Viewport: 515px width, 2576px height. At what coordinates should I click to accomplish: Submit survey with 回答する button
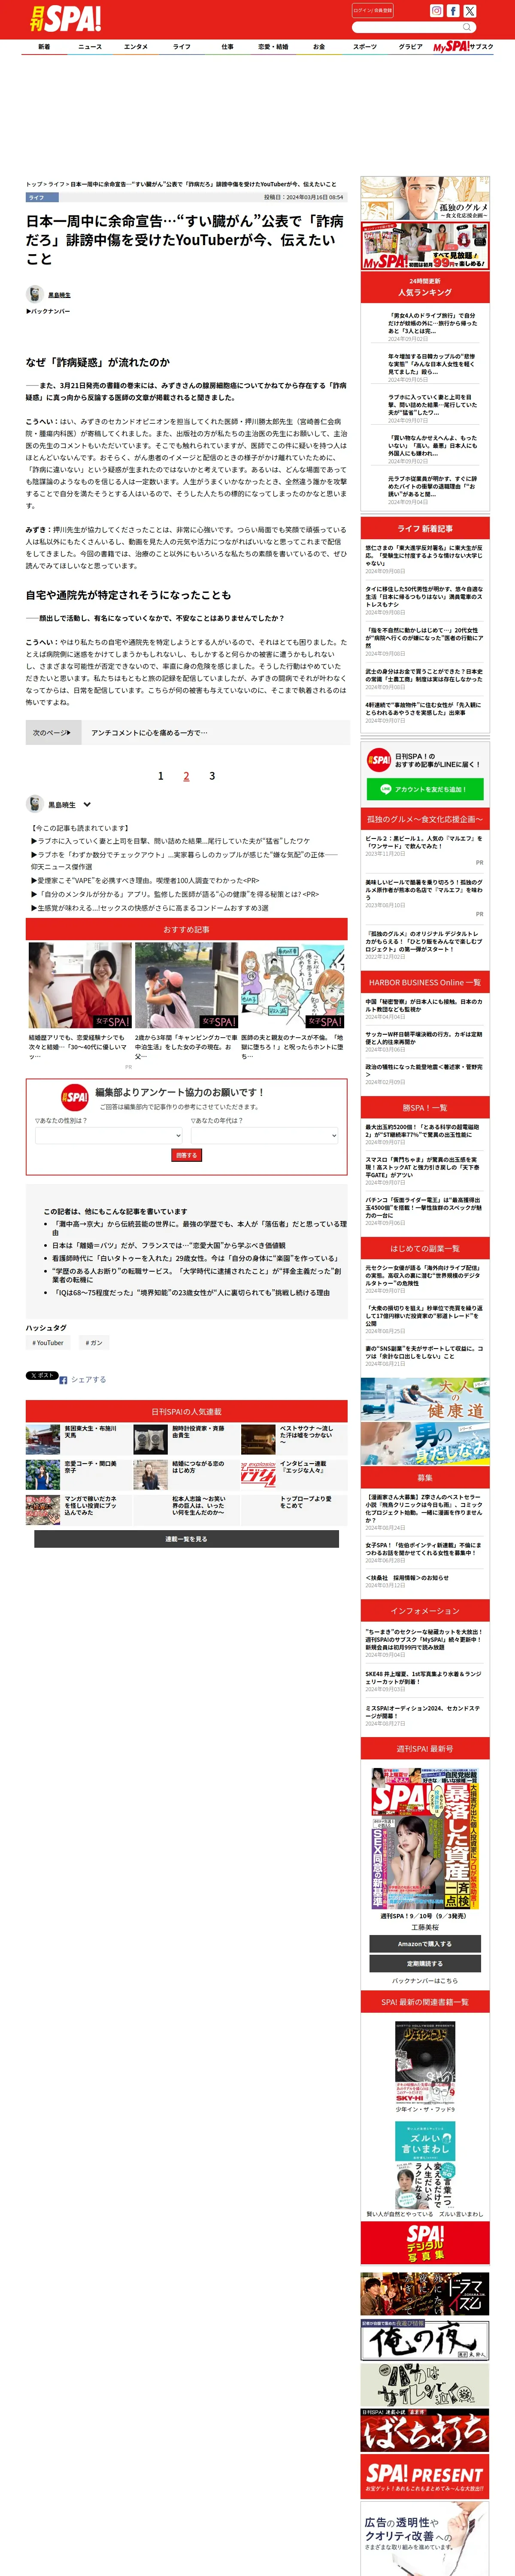[x=187, y=1155]
